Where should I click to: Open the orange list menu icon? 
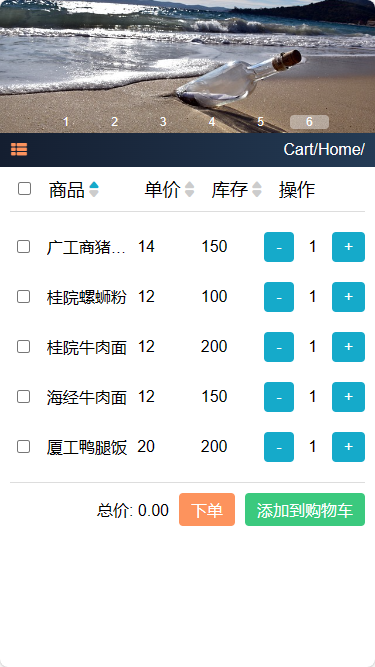[x=19, y=149]
